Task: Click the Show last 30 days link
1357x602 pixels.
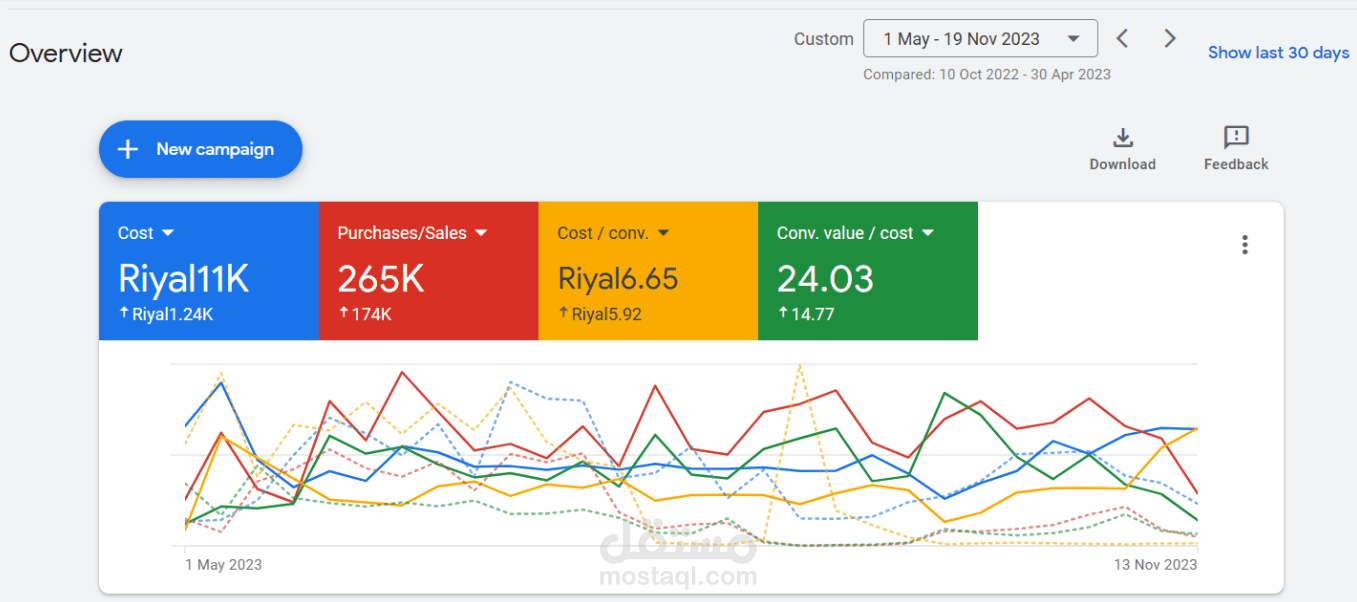Action: point(1278,53)
